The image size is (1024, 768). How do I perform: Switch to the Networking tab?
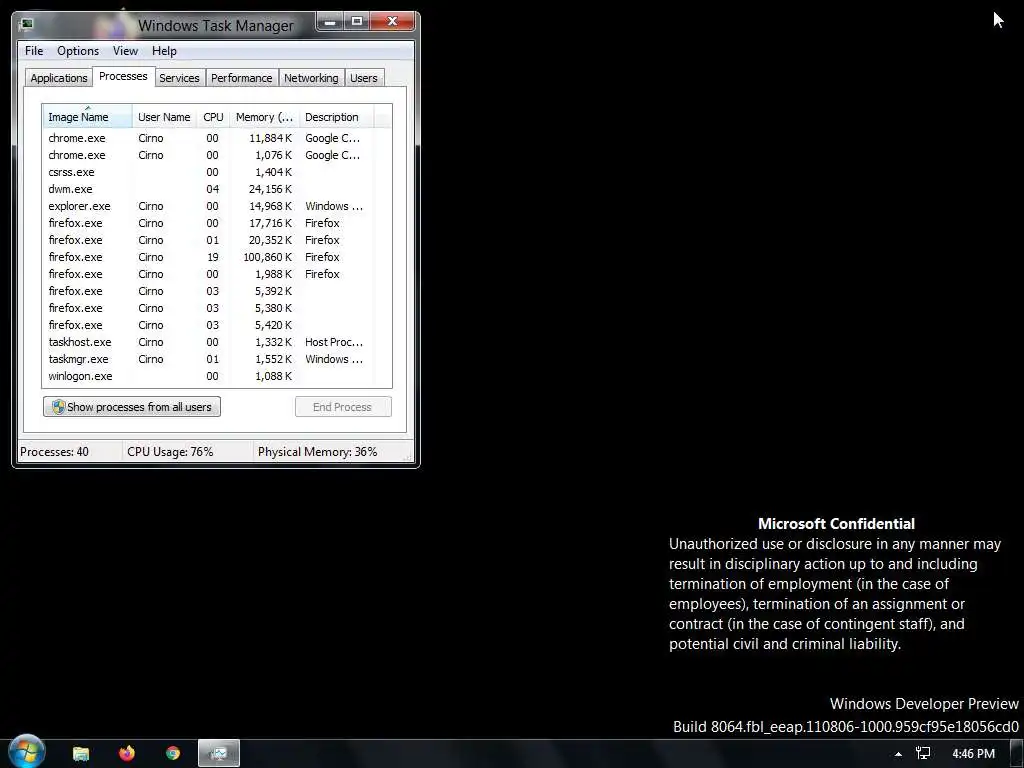point(311,78)
